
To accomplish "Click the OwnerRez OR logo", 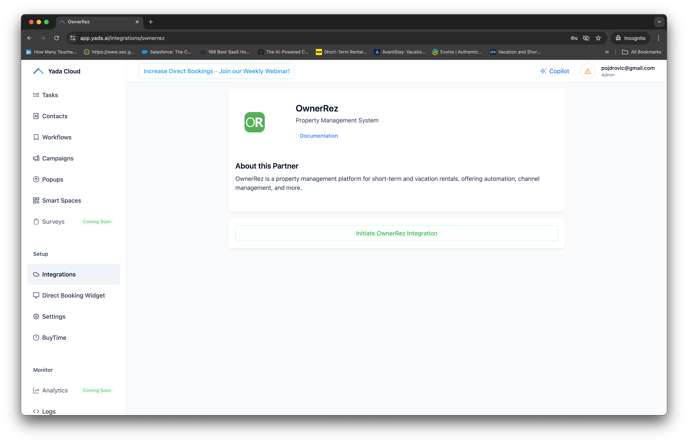I will (254, 122).
